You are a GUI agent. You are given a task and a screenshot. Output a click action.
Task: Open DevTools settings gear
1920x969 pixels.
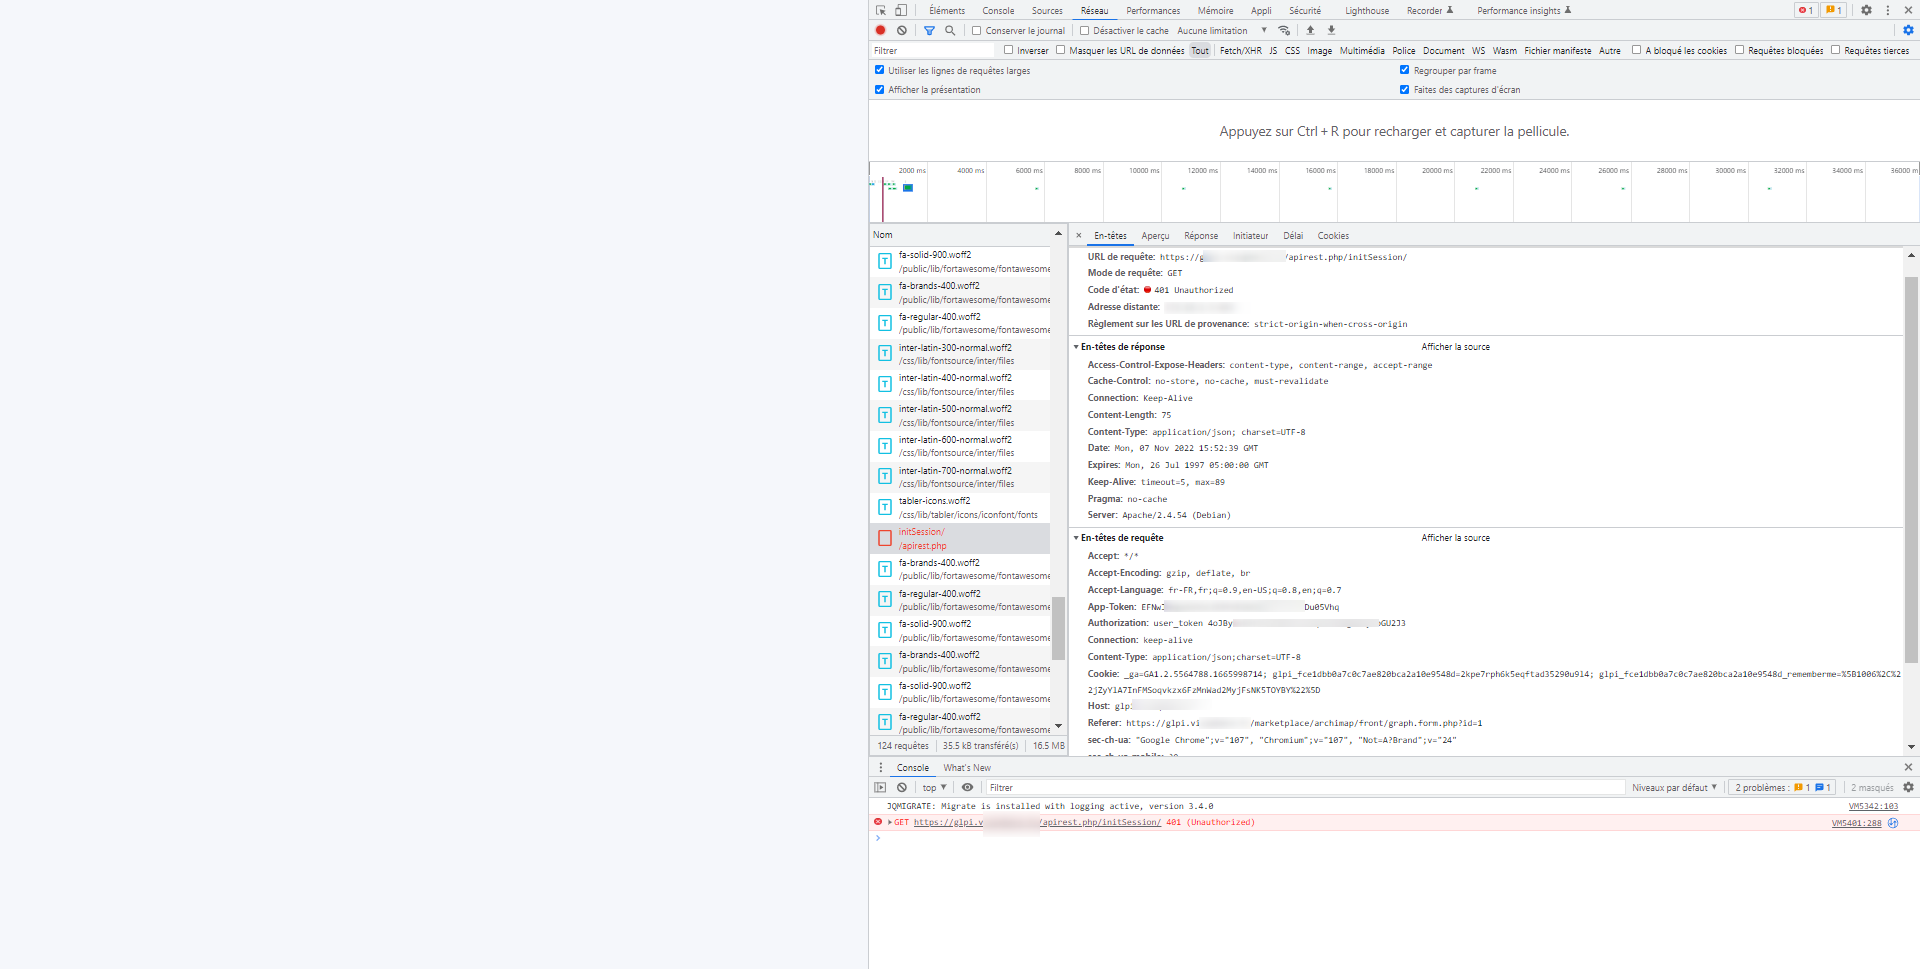pos(1866,10)
